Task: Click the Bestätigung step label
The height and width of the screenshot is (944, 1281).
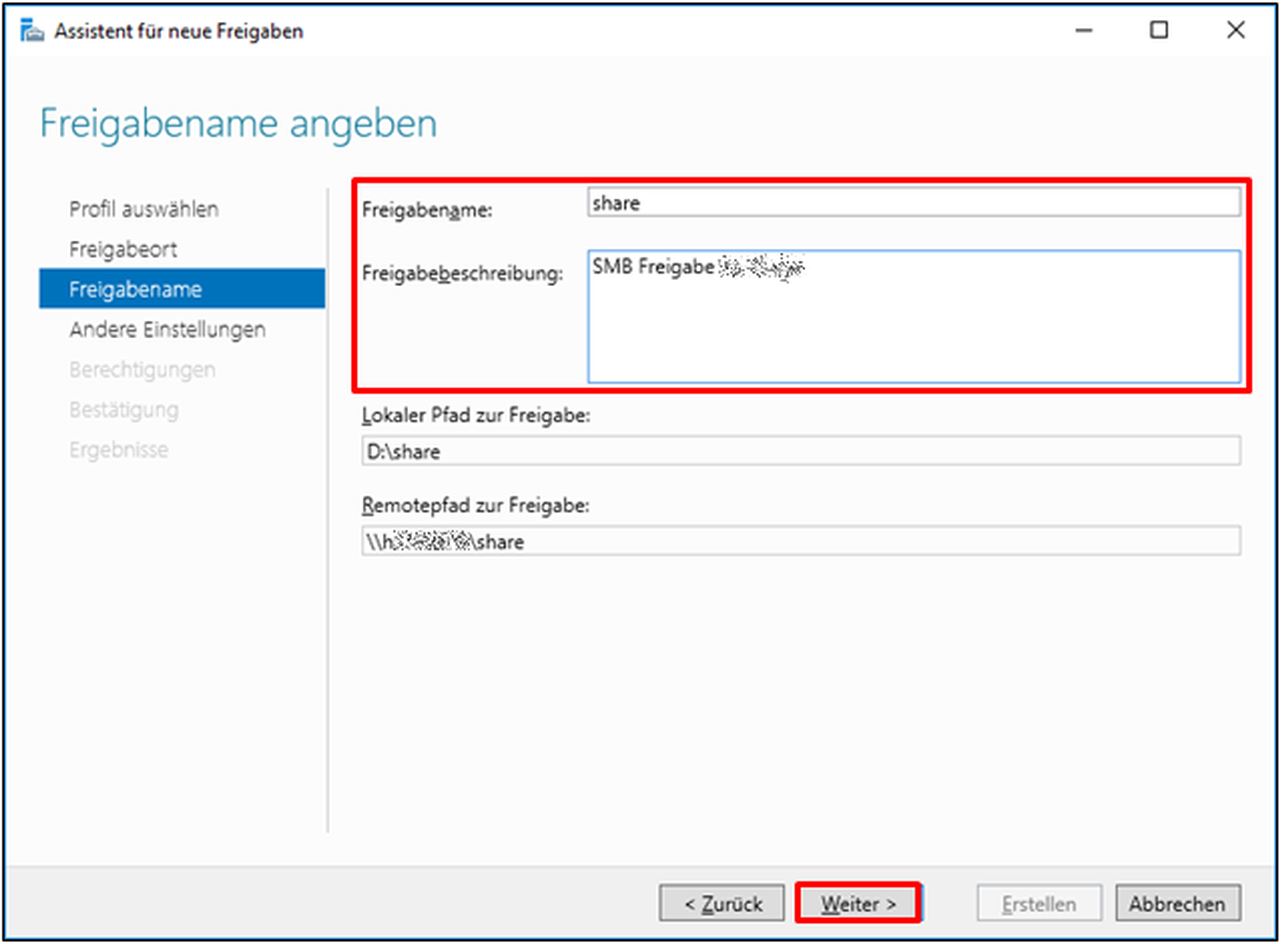Action: click(x=122, y=409)
